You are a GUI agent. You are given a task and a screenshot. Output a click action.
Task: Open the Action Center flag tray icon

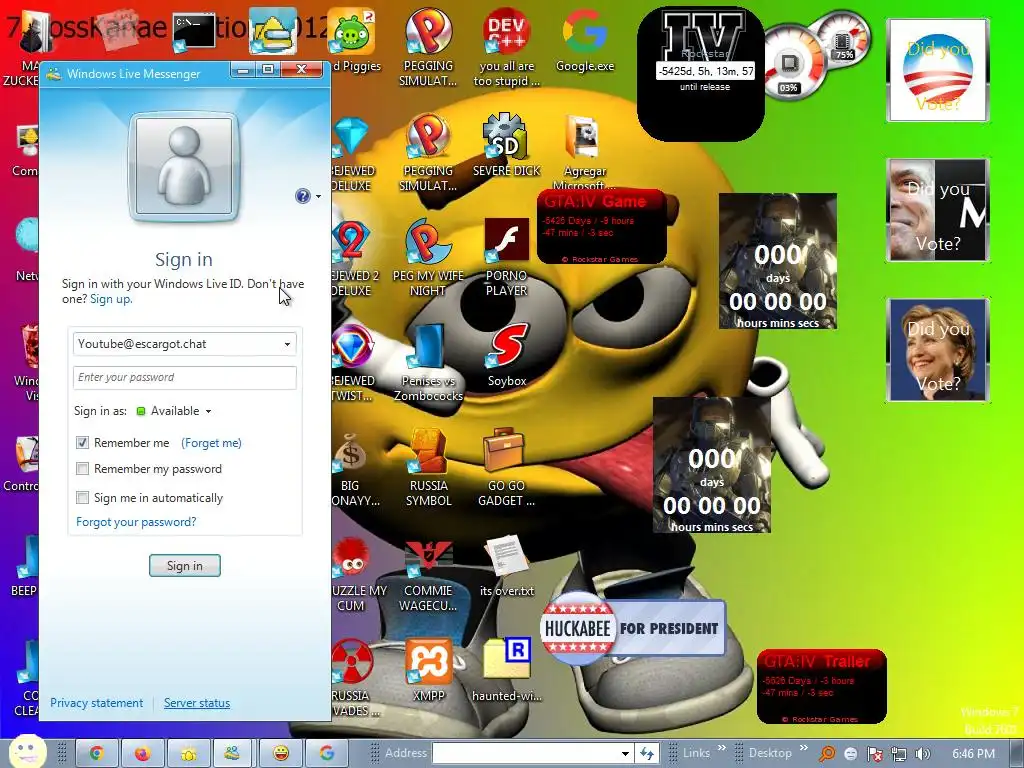pyautogui.click(x=874, y=754)
